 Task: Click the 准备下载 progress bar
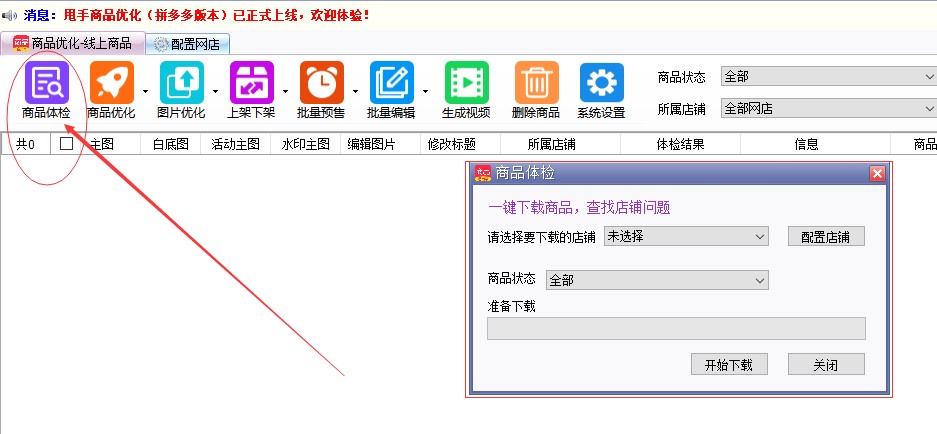point(676,329)
